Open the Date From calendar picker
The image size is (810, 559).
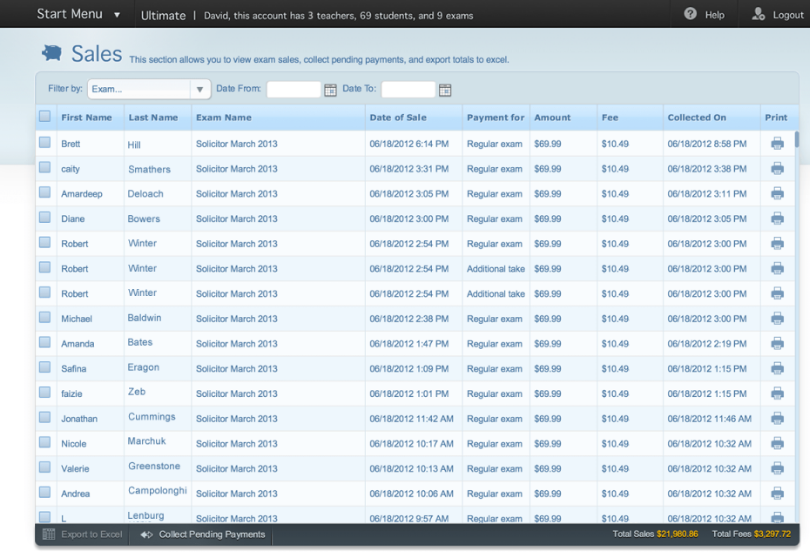[x=330, y=90]
